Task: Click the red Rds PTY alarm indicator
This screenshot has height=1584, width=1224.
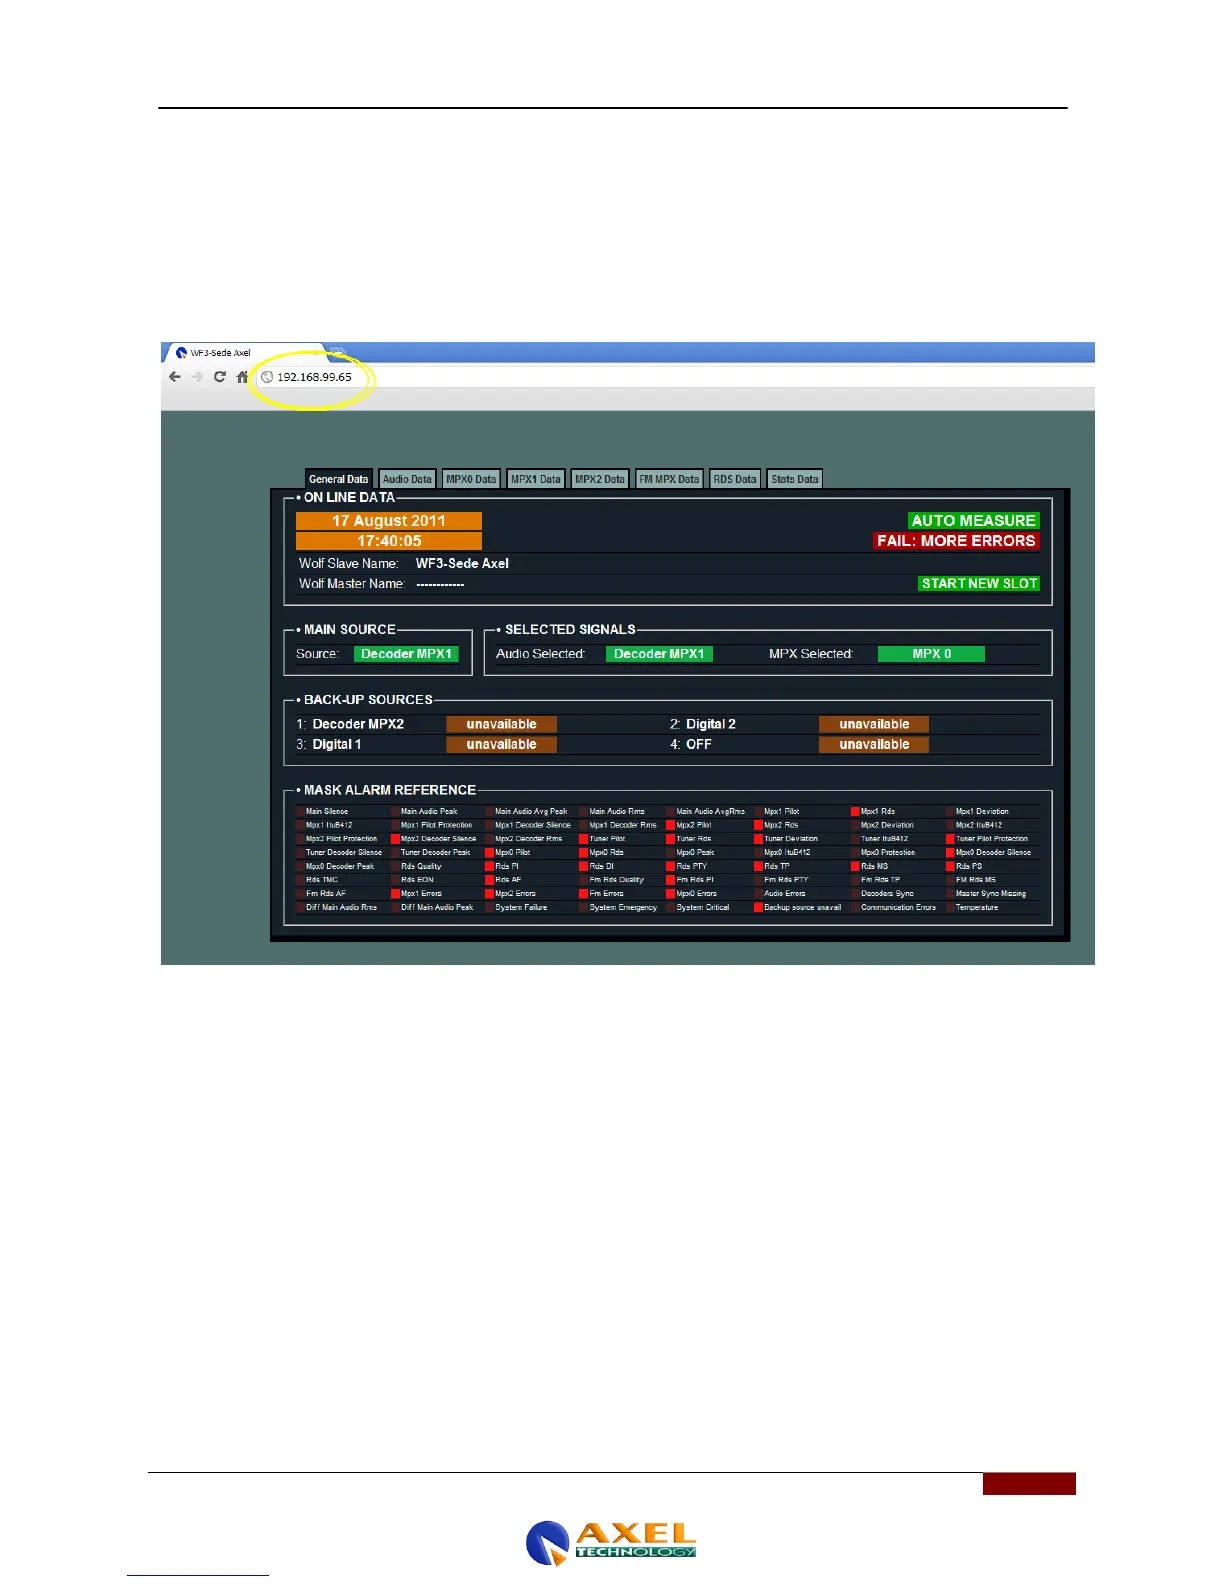Action: point(671,866)
